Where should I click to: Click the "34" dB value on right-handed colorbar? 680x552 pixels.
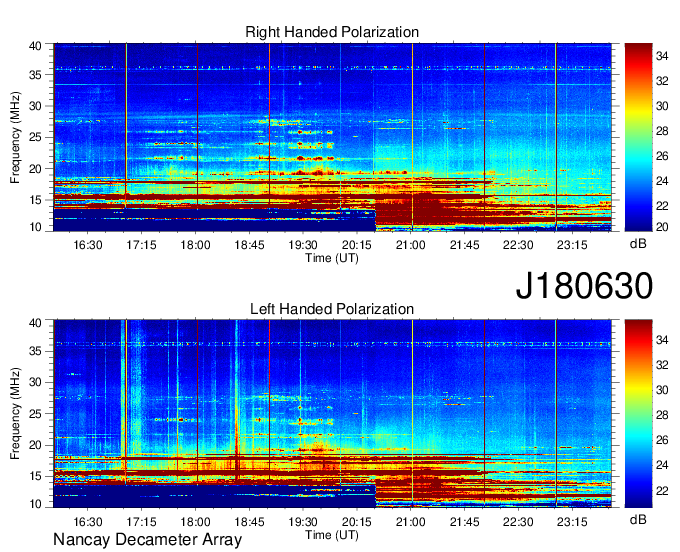pos(662,56)
